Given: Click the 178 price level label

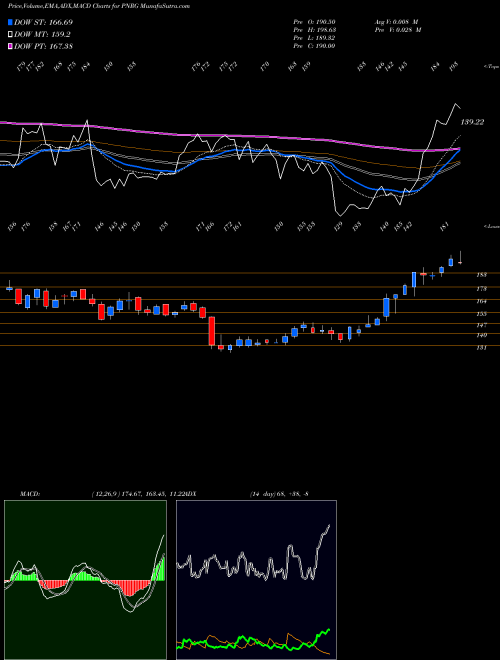Looking at the screenshot, I should coord(481,289).
